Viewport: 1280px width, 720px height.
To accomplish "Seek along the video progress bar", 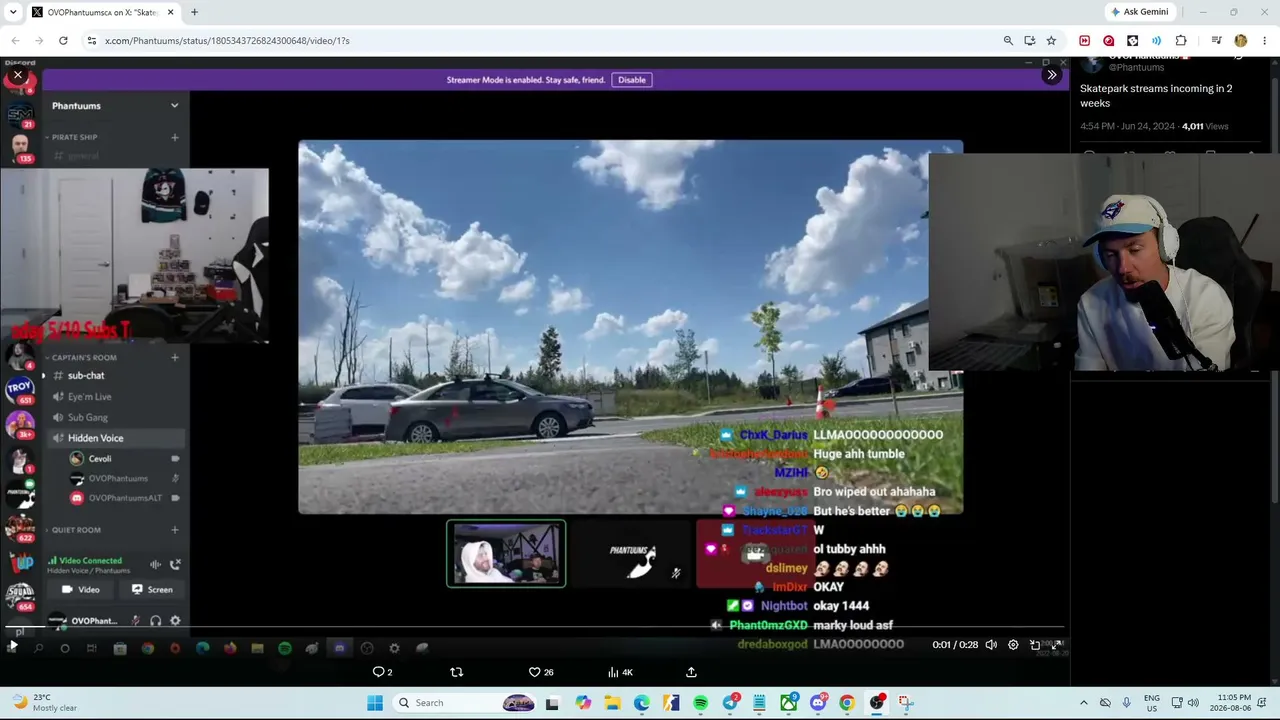I will [535, 629].
